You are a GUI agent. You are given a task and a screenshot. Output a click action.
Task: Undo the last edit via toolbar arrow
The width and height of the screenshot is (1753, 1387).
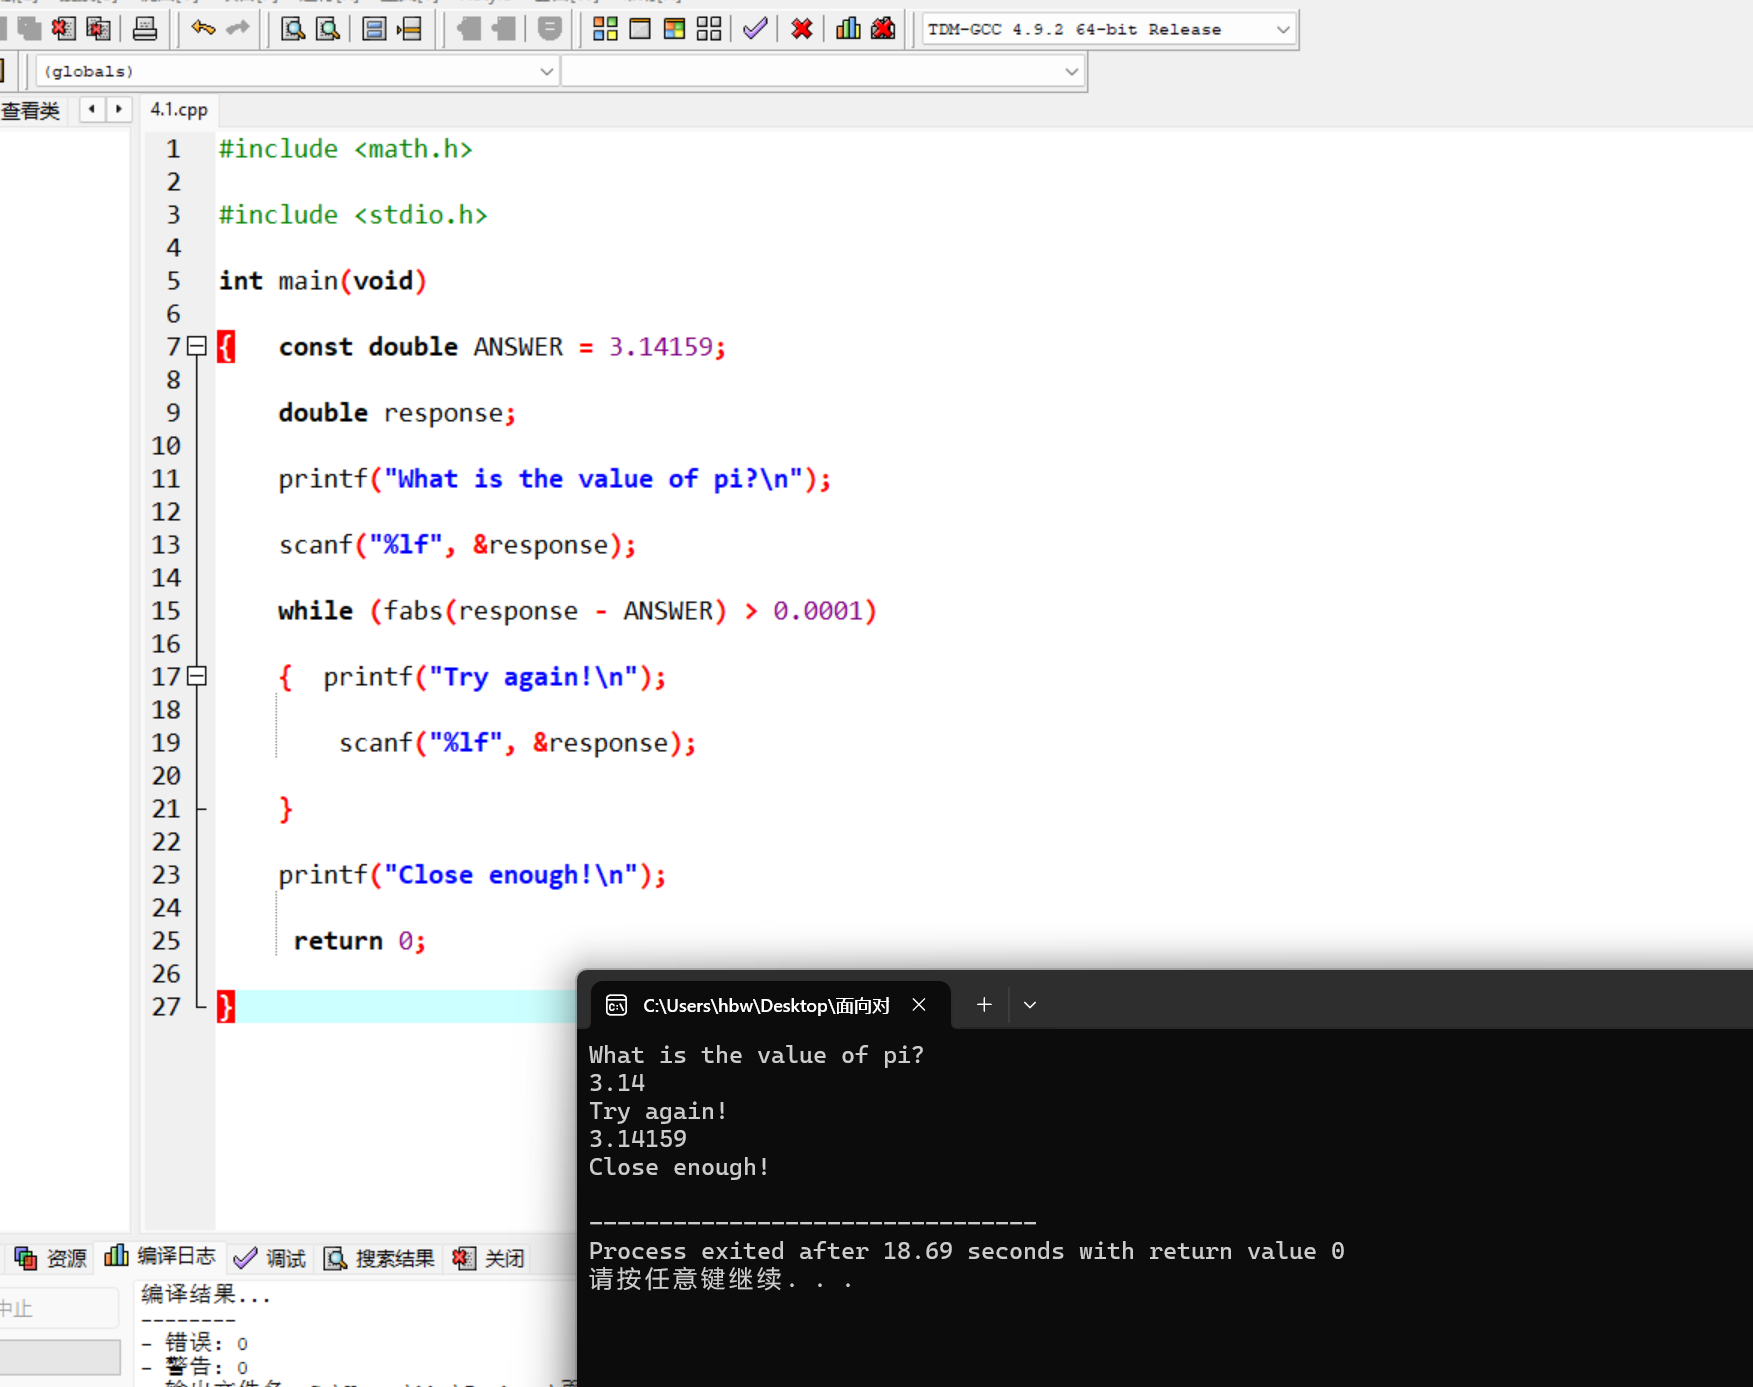(x=203, y=28)
